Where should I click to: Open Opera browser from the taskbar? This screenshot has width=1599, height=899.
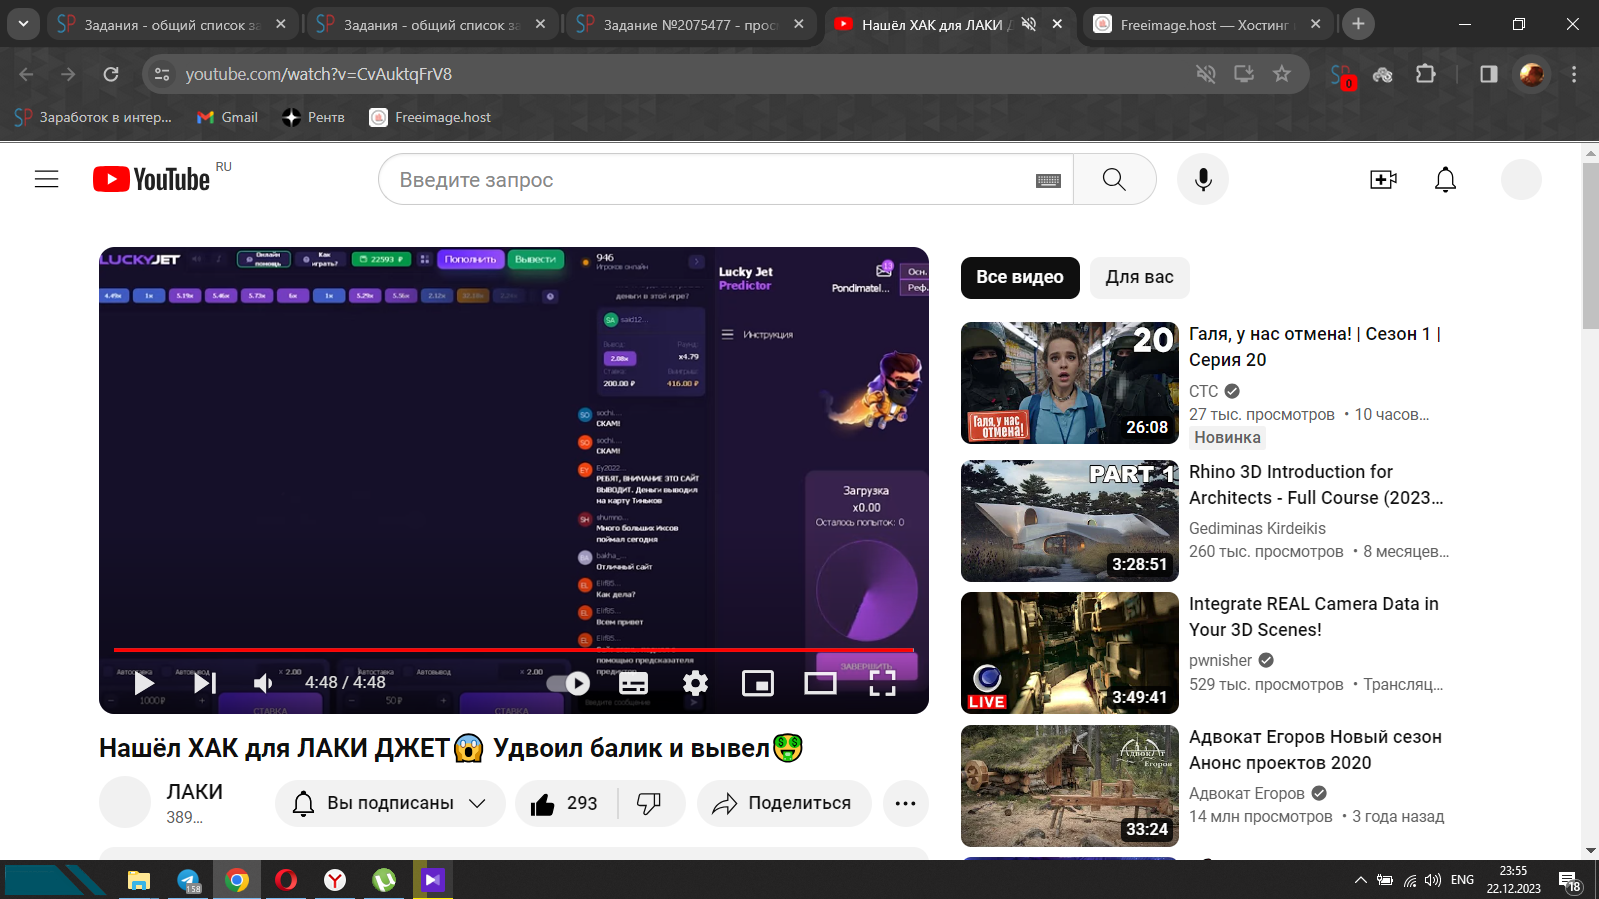(286, 880)
